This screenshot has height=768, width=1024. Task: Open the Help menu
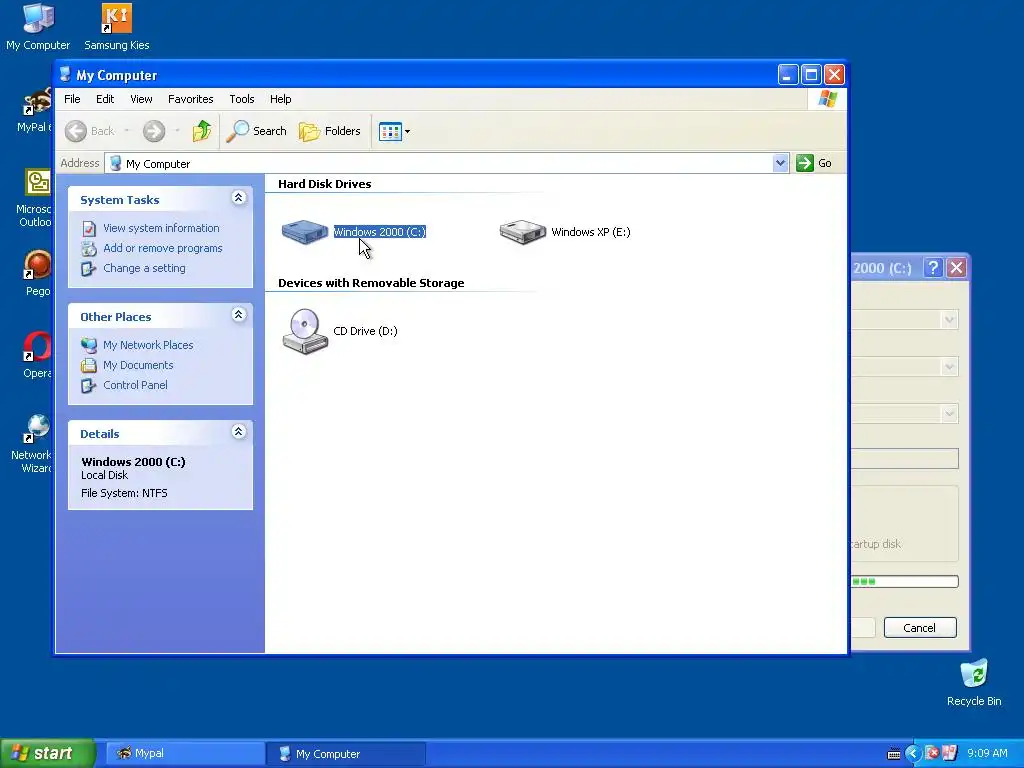[x=281, y=99]
